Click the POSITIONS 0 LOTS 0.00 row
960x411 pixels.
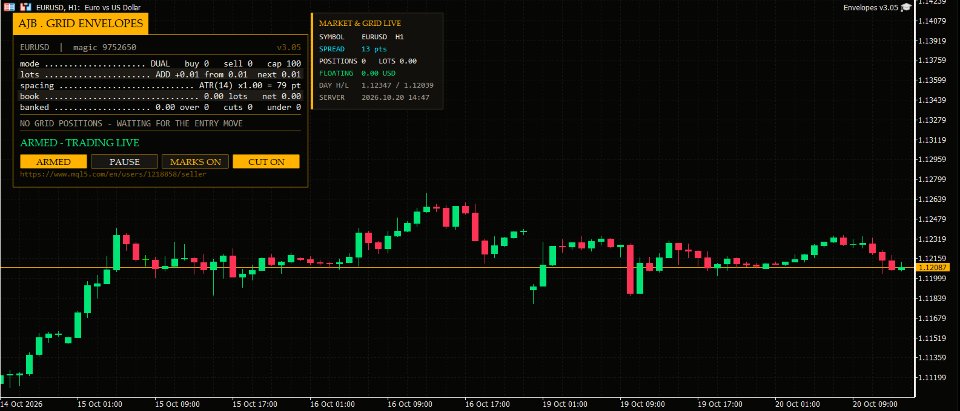[368, 61]
